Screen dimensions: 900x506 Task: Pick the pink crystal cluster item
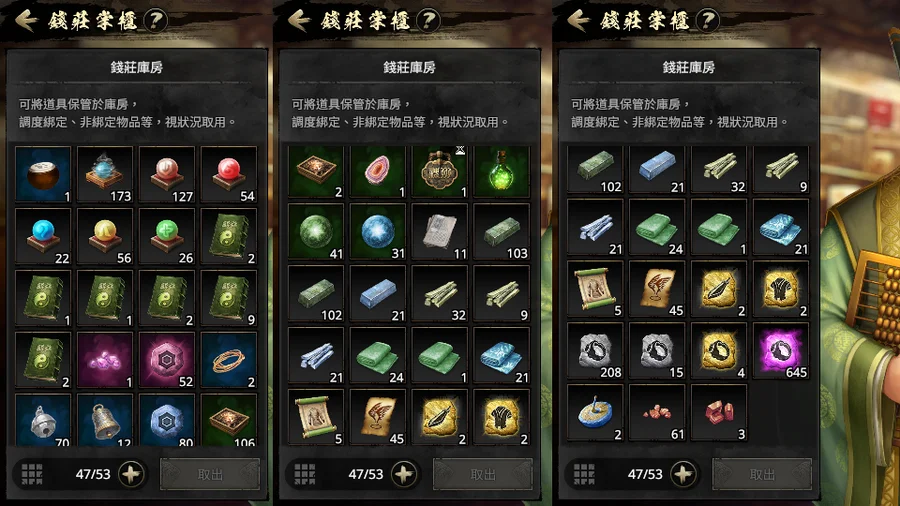click(104, 360)
